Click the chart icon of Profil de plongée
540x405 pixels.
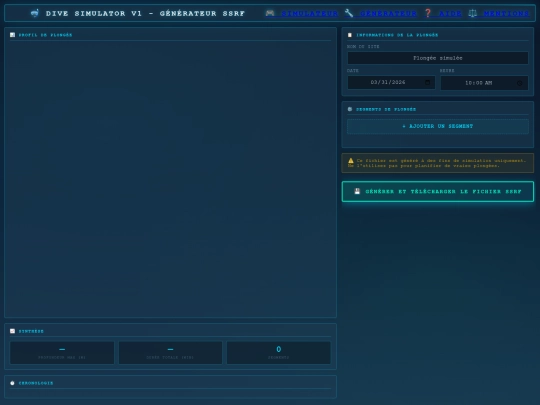coord(12,35)
